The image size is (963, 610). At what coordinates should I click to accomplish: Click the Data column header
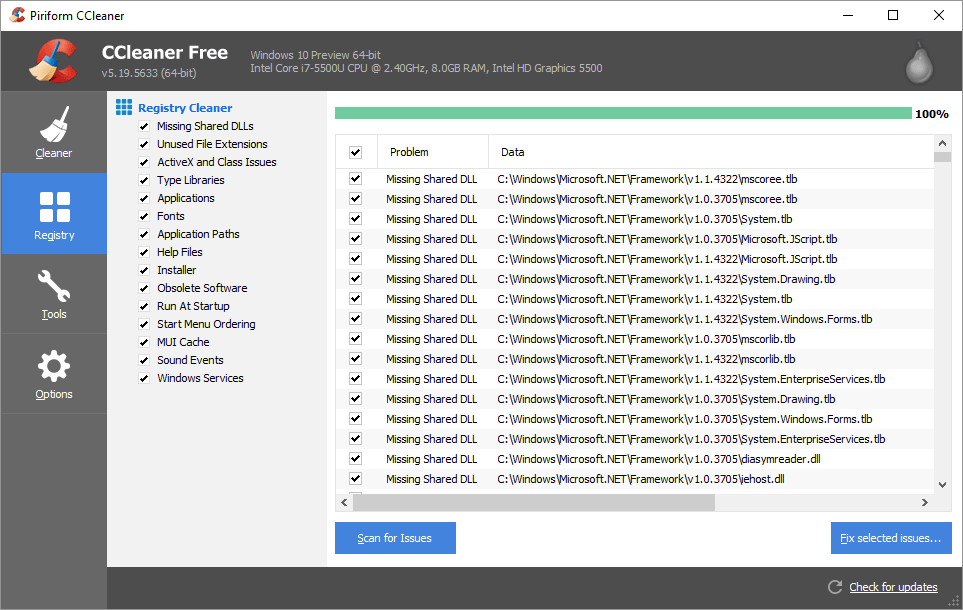512,151
